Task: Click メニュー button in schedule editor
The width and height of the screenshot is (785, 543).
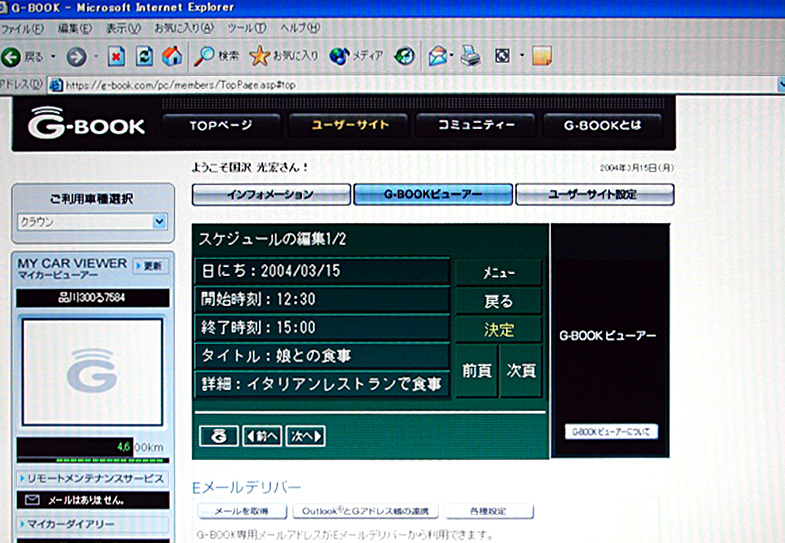Action: pyautogui.click(x=499, y=273)
